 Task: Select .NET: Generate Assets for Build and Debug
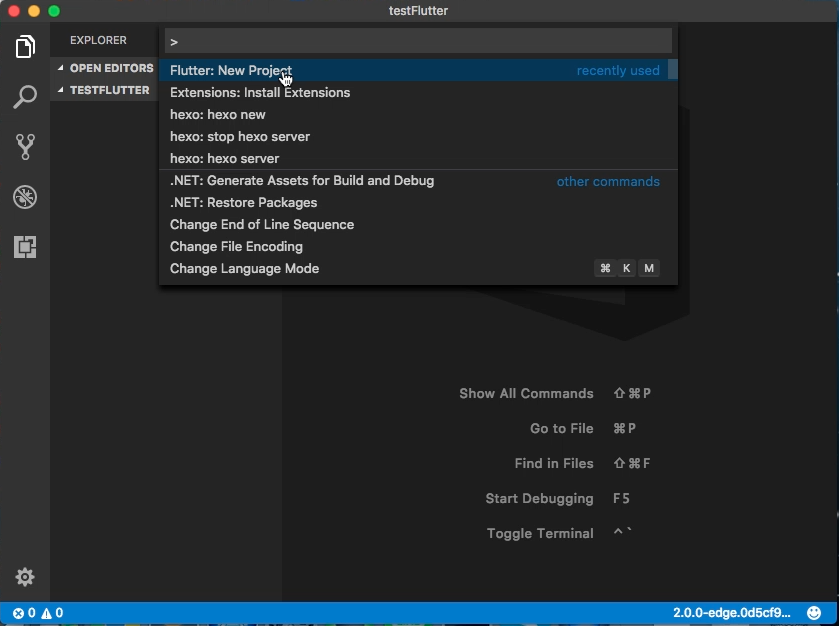(418, 180)
